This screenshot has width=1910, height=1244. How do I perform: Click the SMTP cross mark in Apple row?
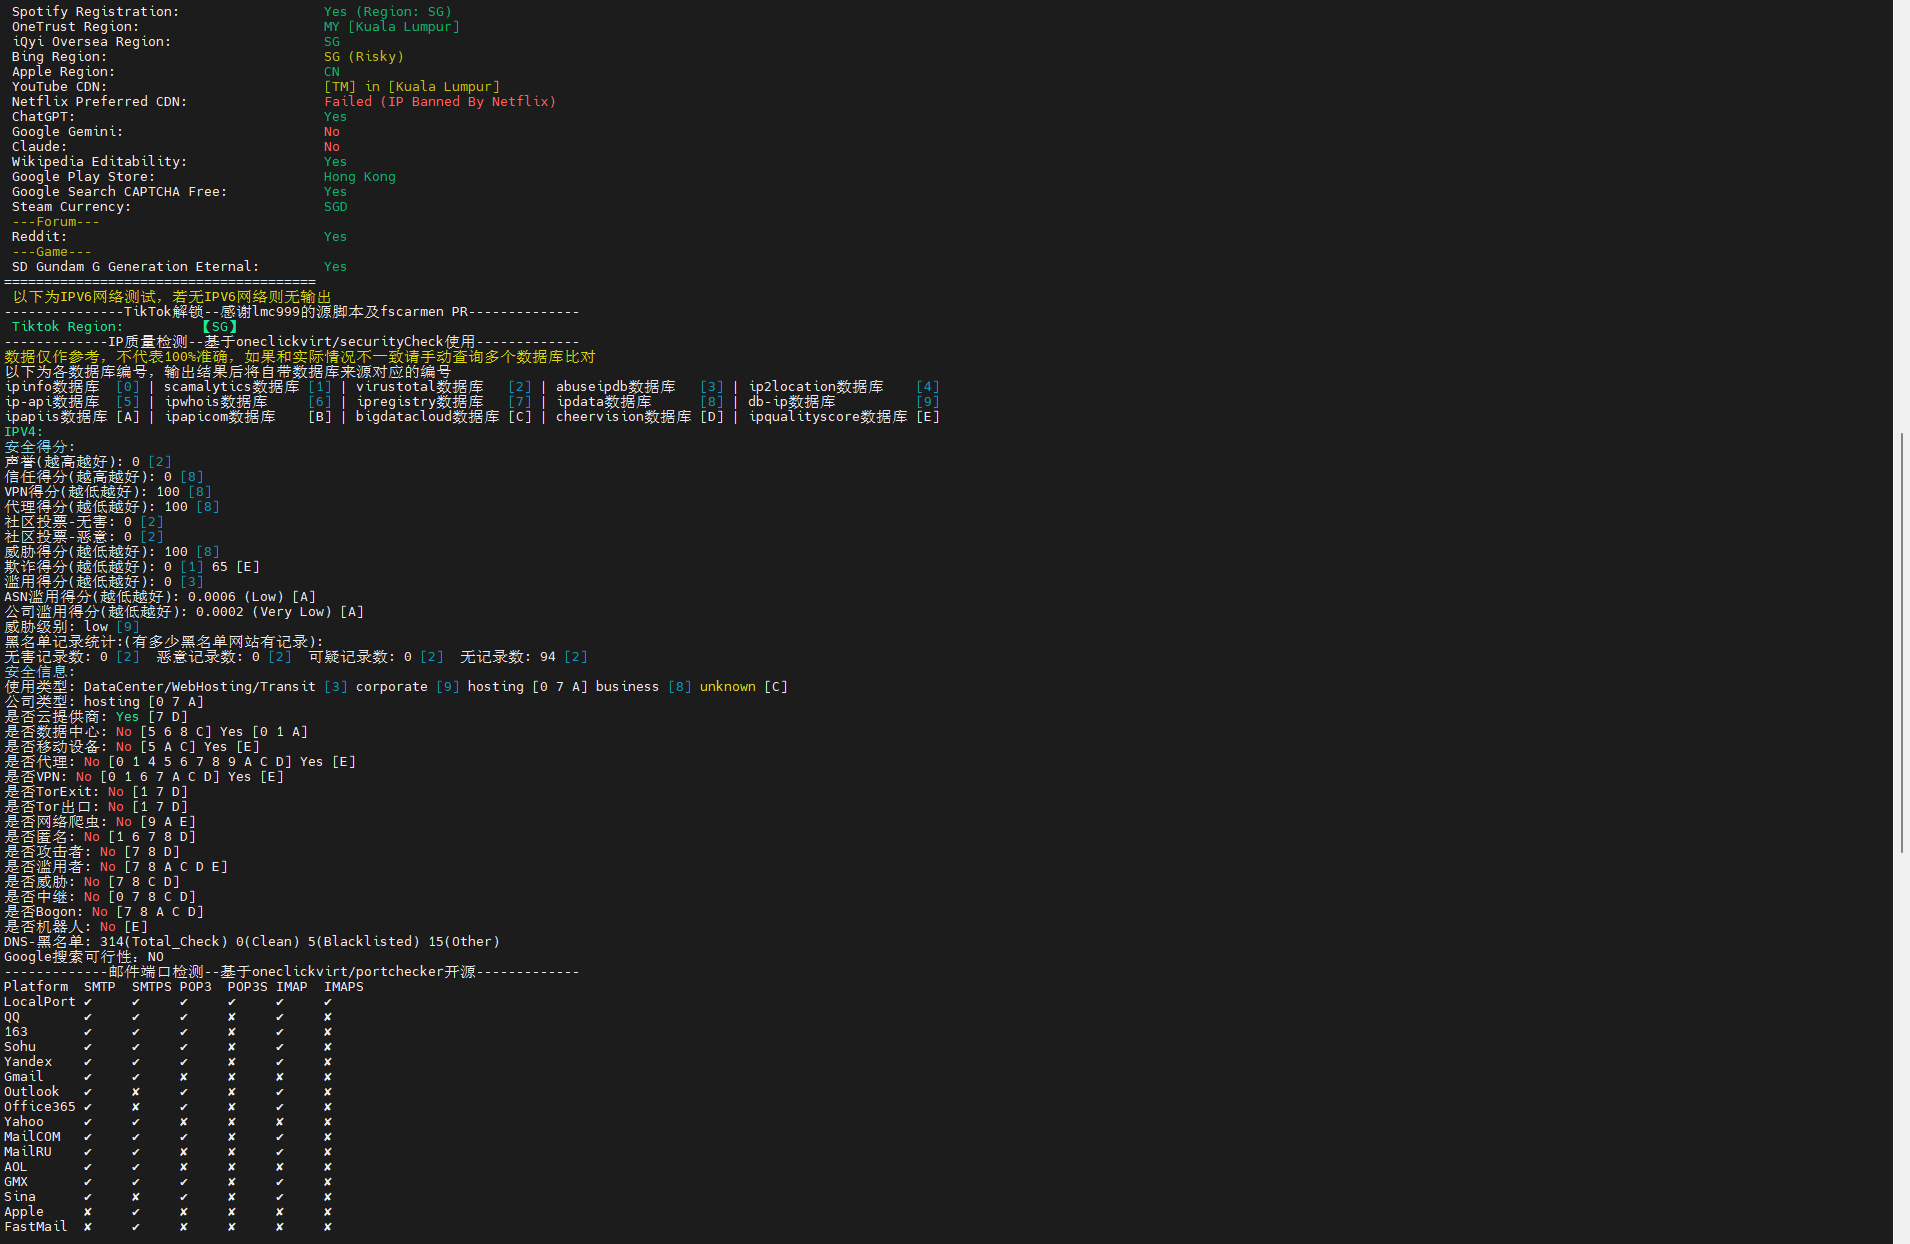(88, 1212)
